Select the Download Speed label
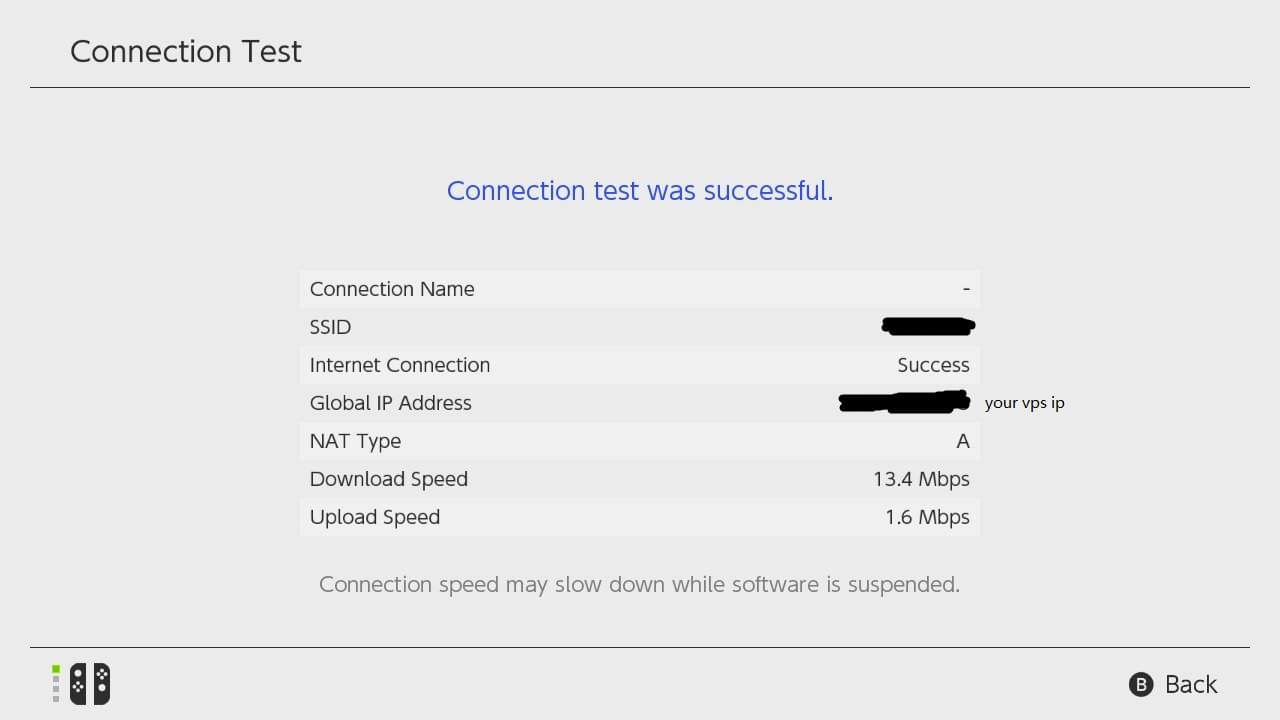 coord(389,479)
